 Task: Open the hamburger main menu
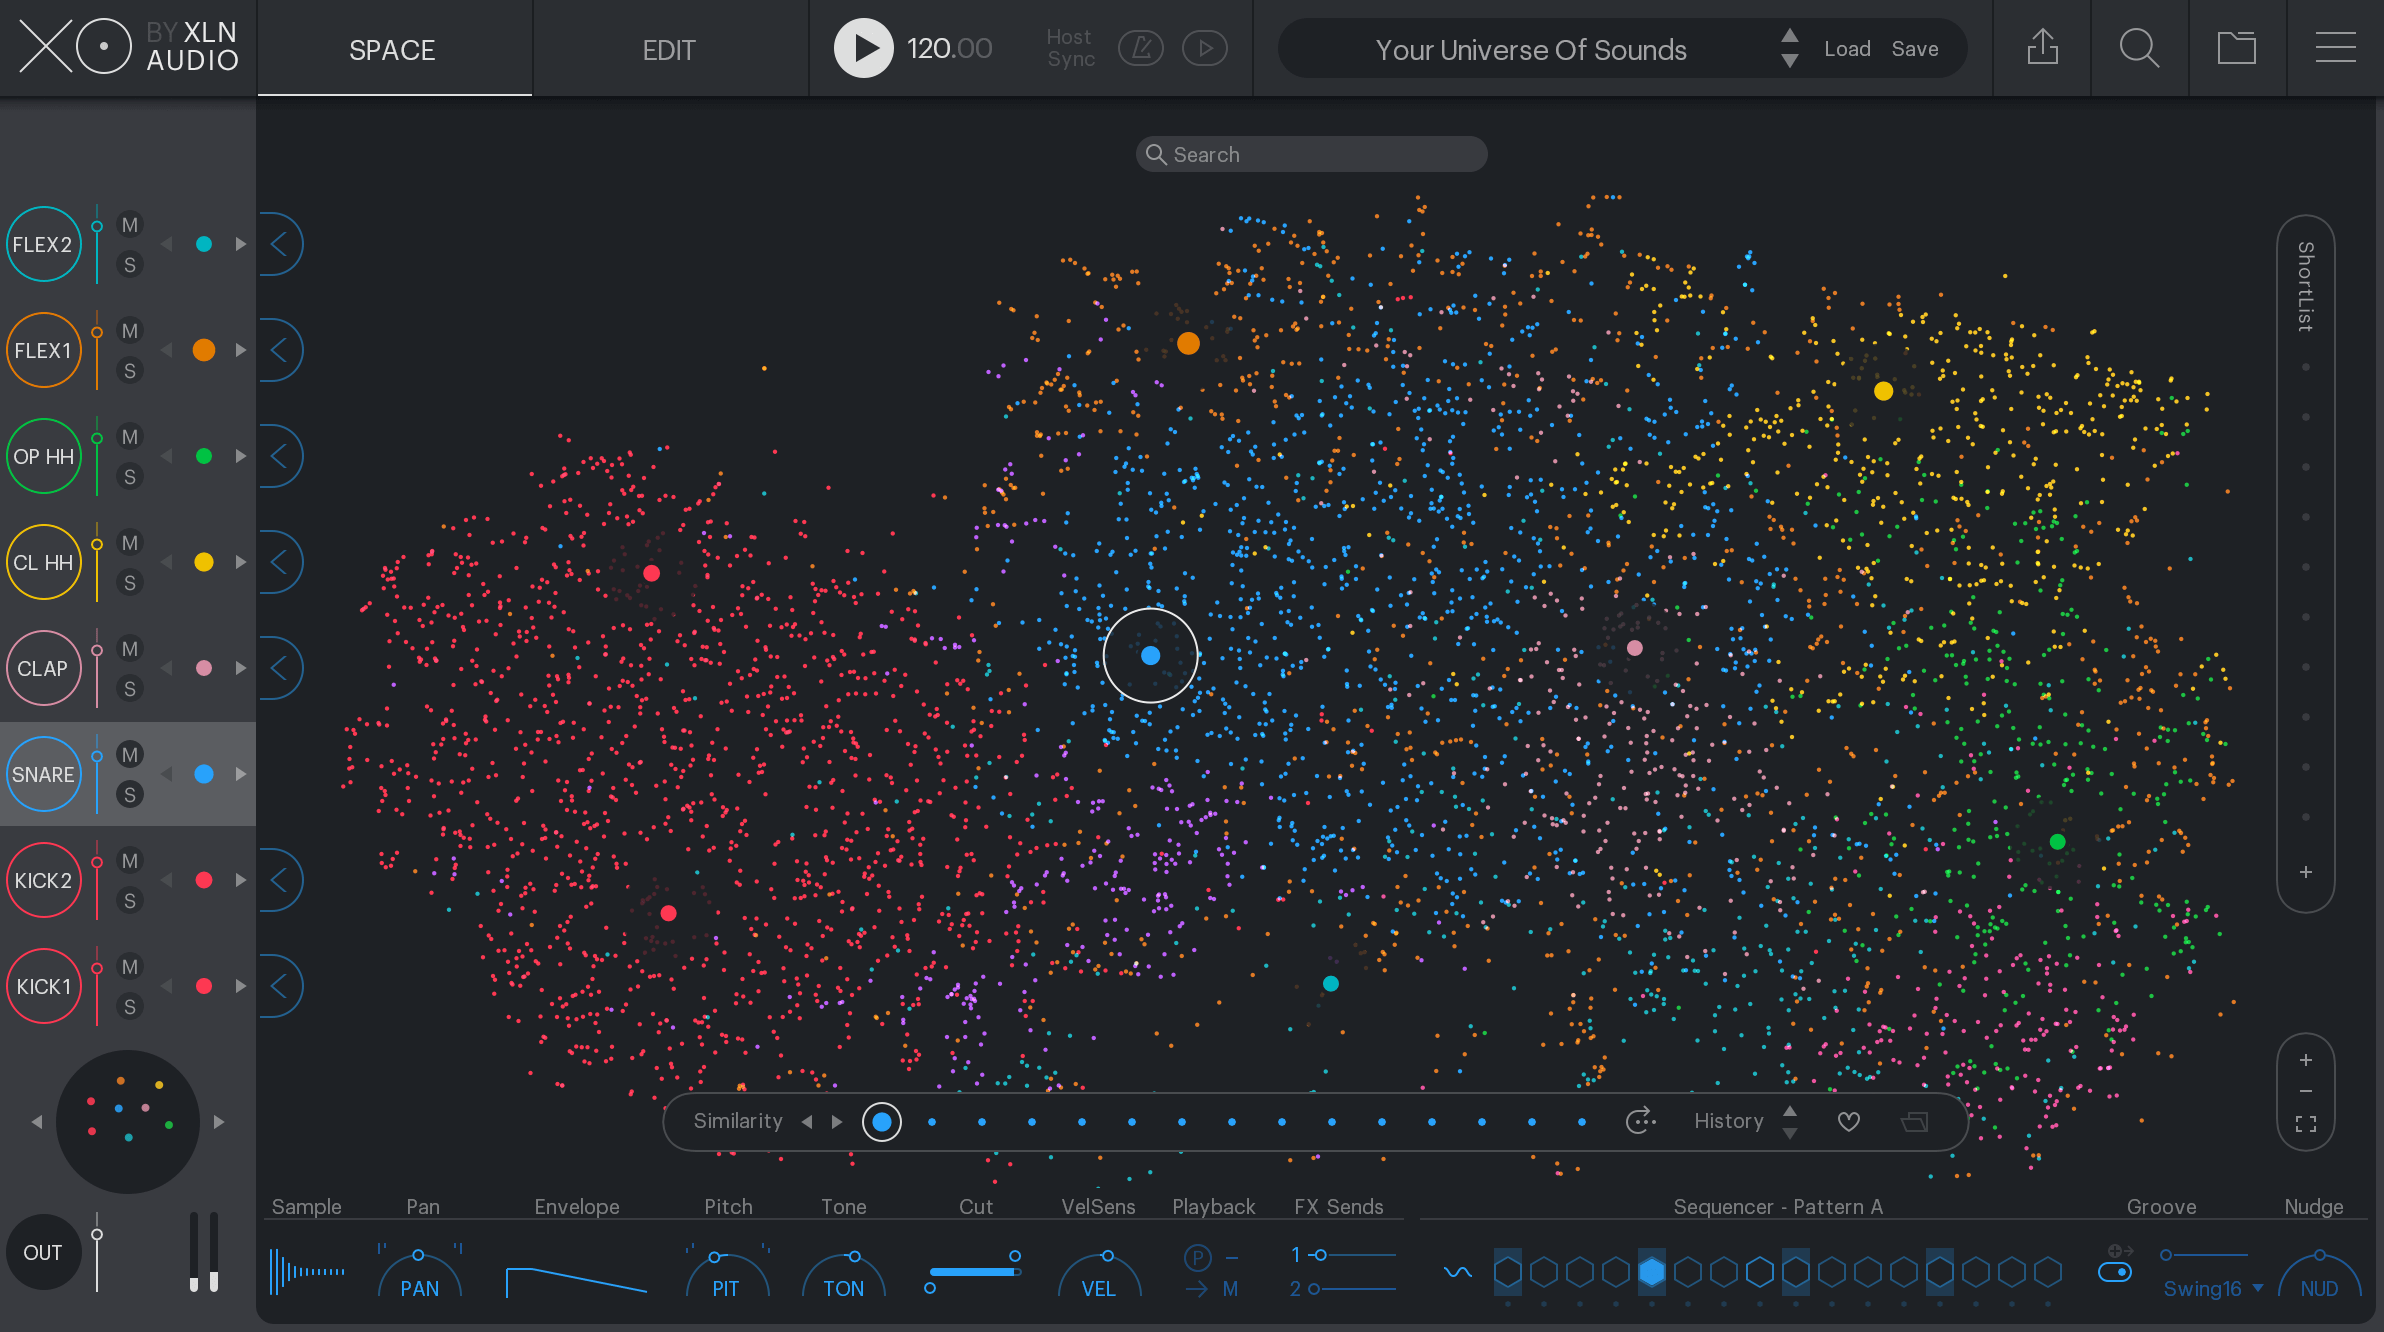point(2335,47)
